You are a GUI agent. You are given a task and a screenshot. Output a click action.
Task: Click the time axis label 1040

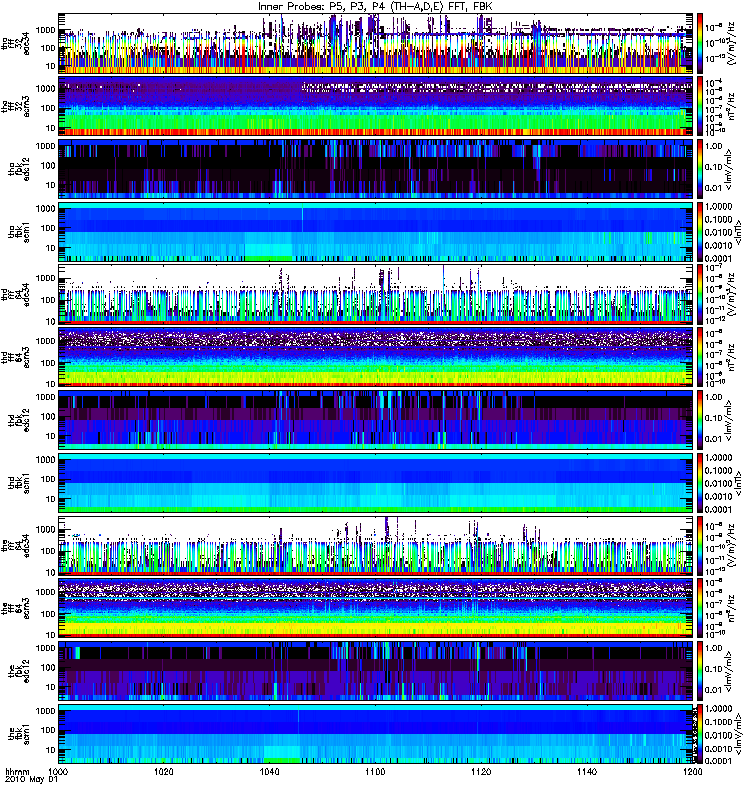pos(269,771)
